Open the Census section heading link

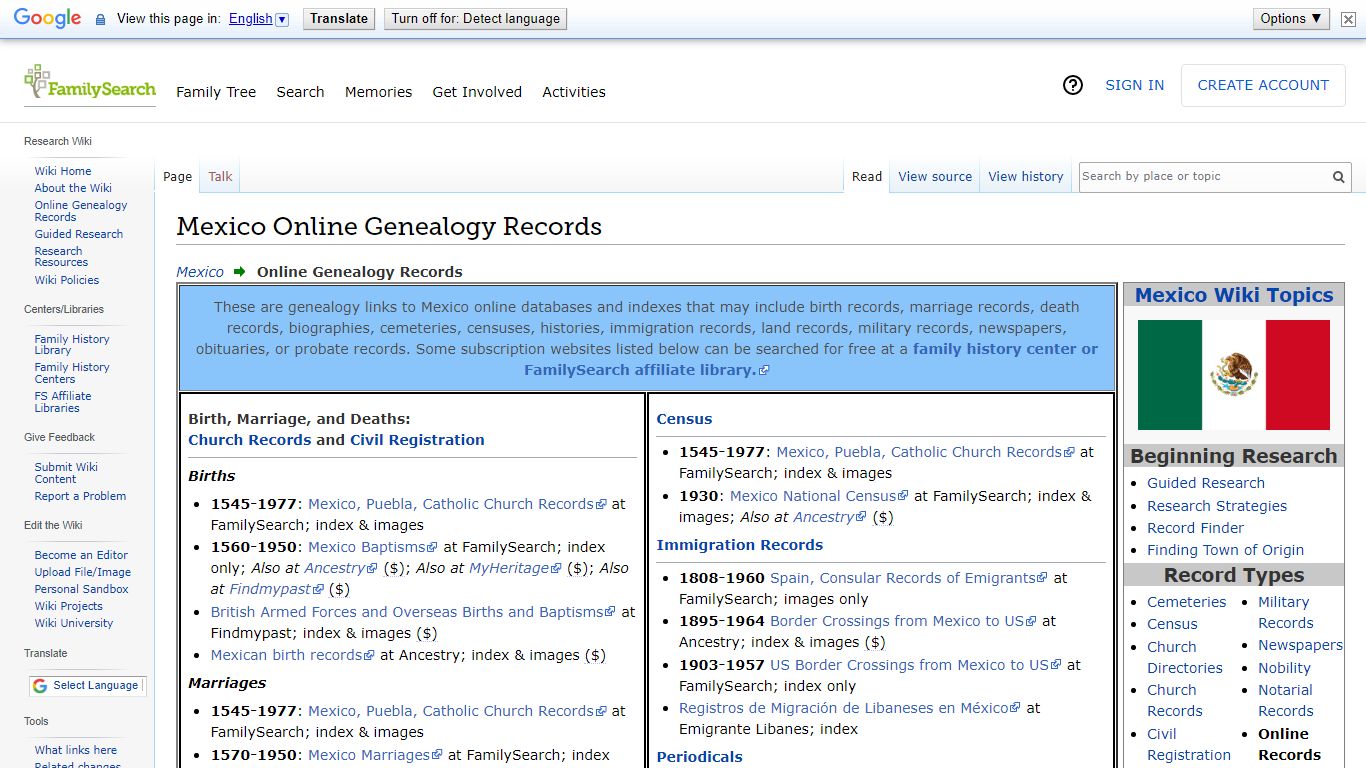point(684,419)
